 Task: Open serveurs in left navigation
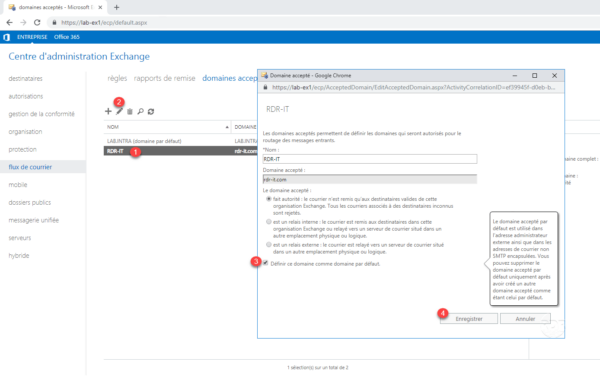[x=20, y=238]
